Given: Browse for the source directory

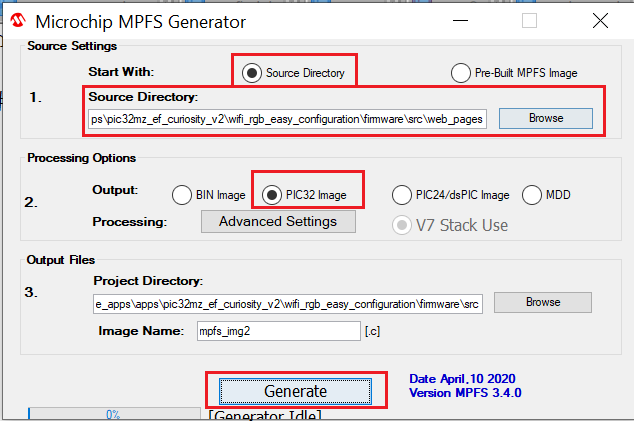Looking at the screenshot, I should (x=546, y=118).
